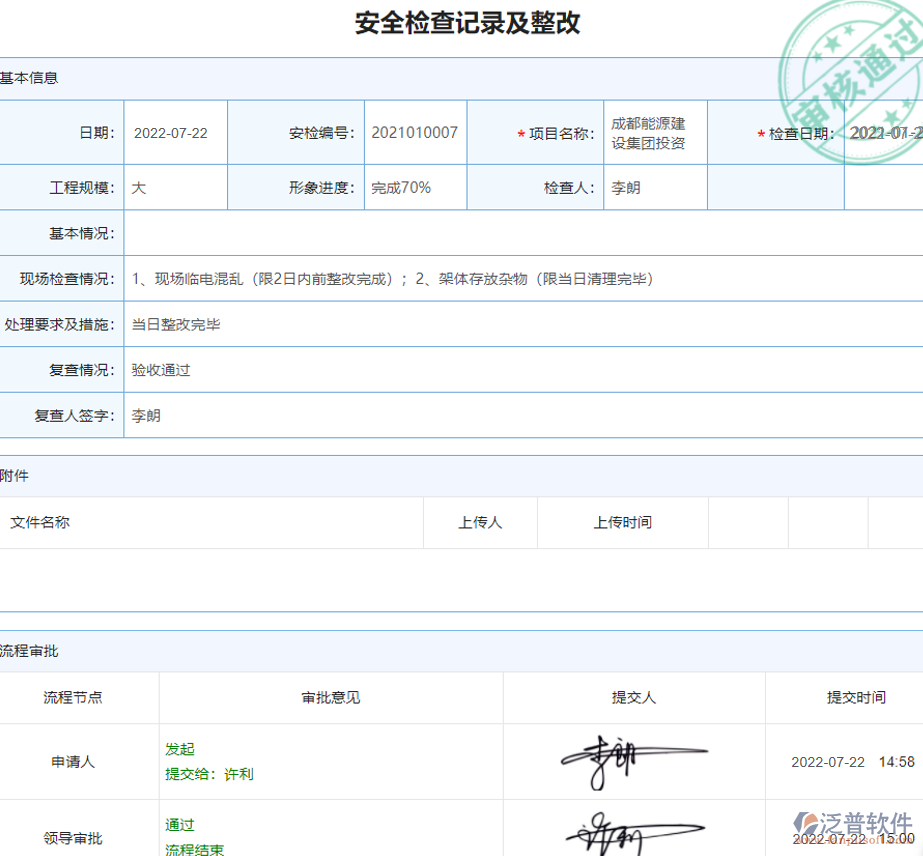This screenshot has height=856, width=923.
Task: Select the 形象进度 cell showing 完成70%
Action: tap(415, 187)
